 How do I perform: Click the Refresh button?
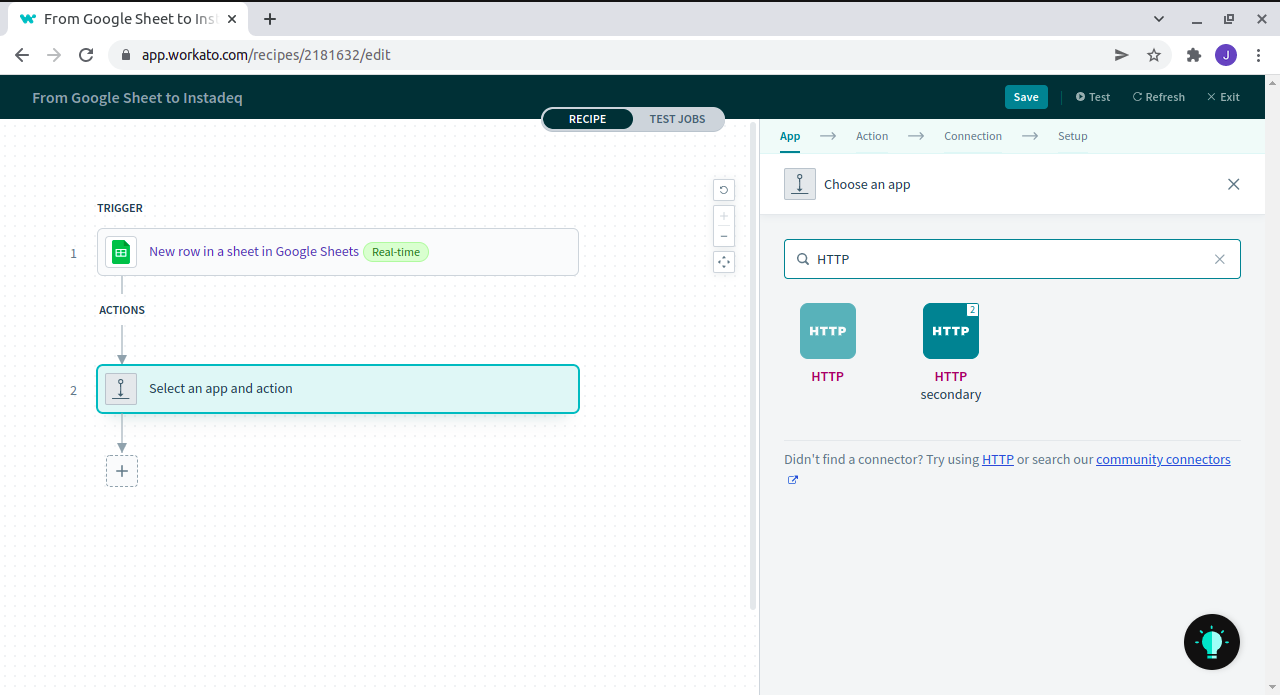tap(1159, 97)
